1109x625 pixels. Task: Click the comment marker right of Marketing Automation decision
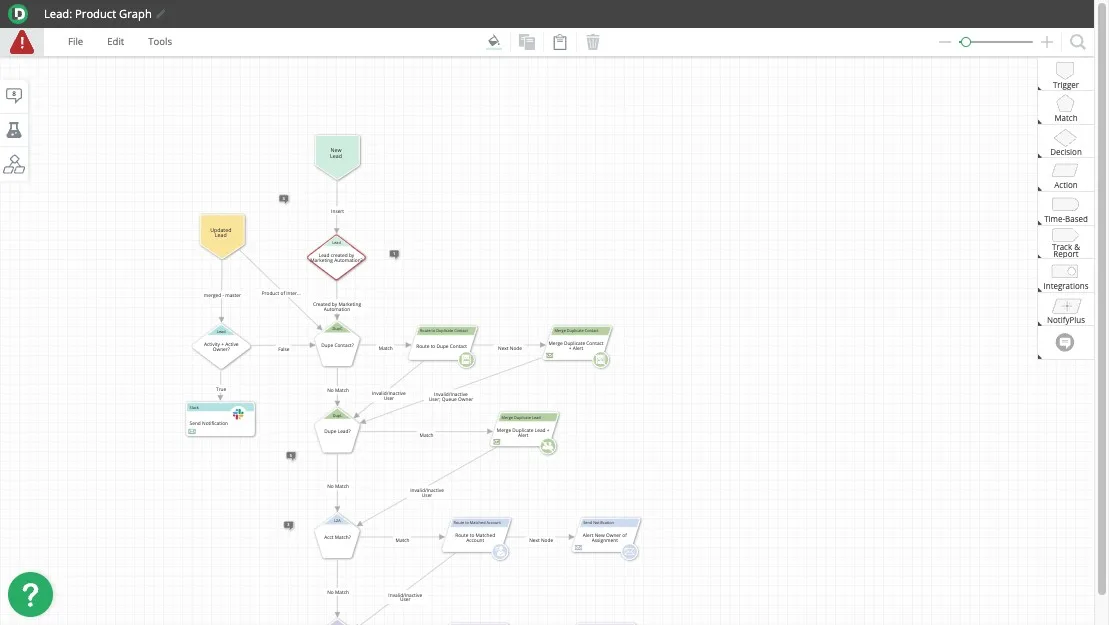[394, 254]
